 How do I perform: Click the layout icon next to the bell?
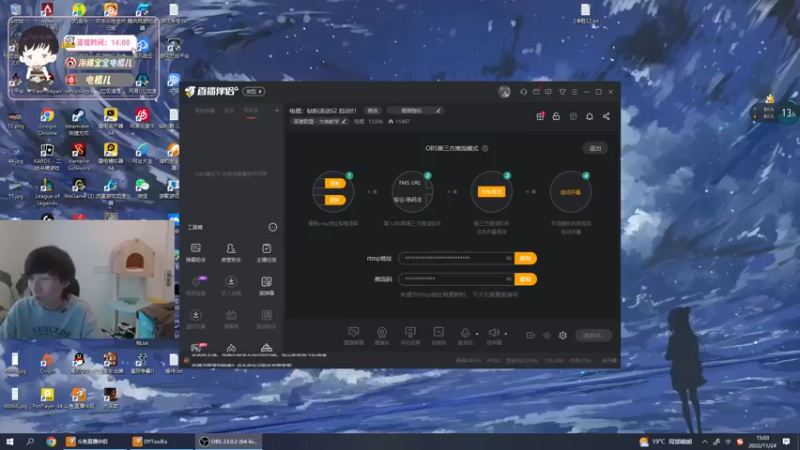coord(573,116)
